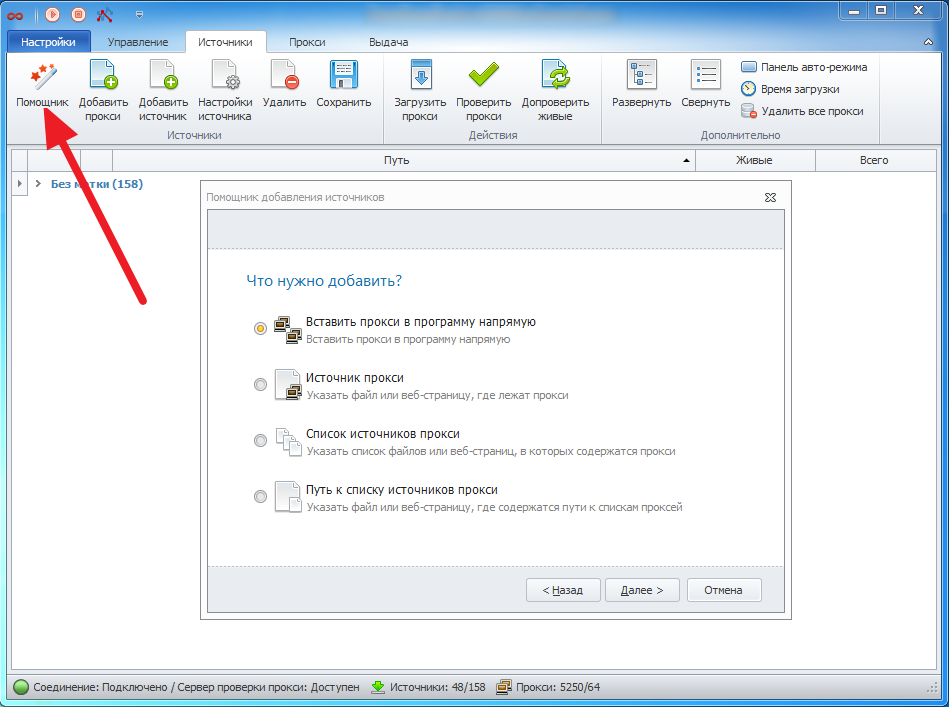This screenshot has height=707, width=949.
Task: Click the Добавить источник icon
Action: [163, 77]
